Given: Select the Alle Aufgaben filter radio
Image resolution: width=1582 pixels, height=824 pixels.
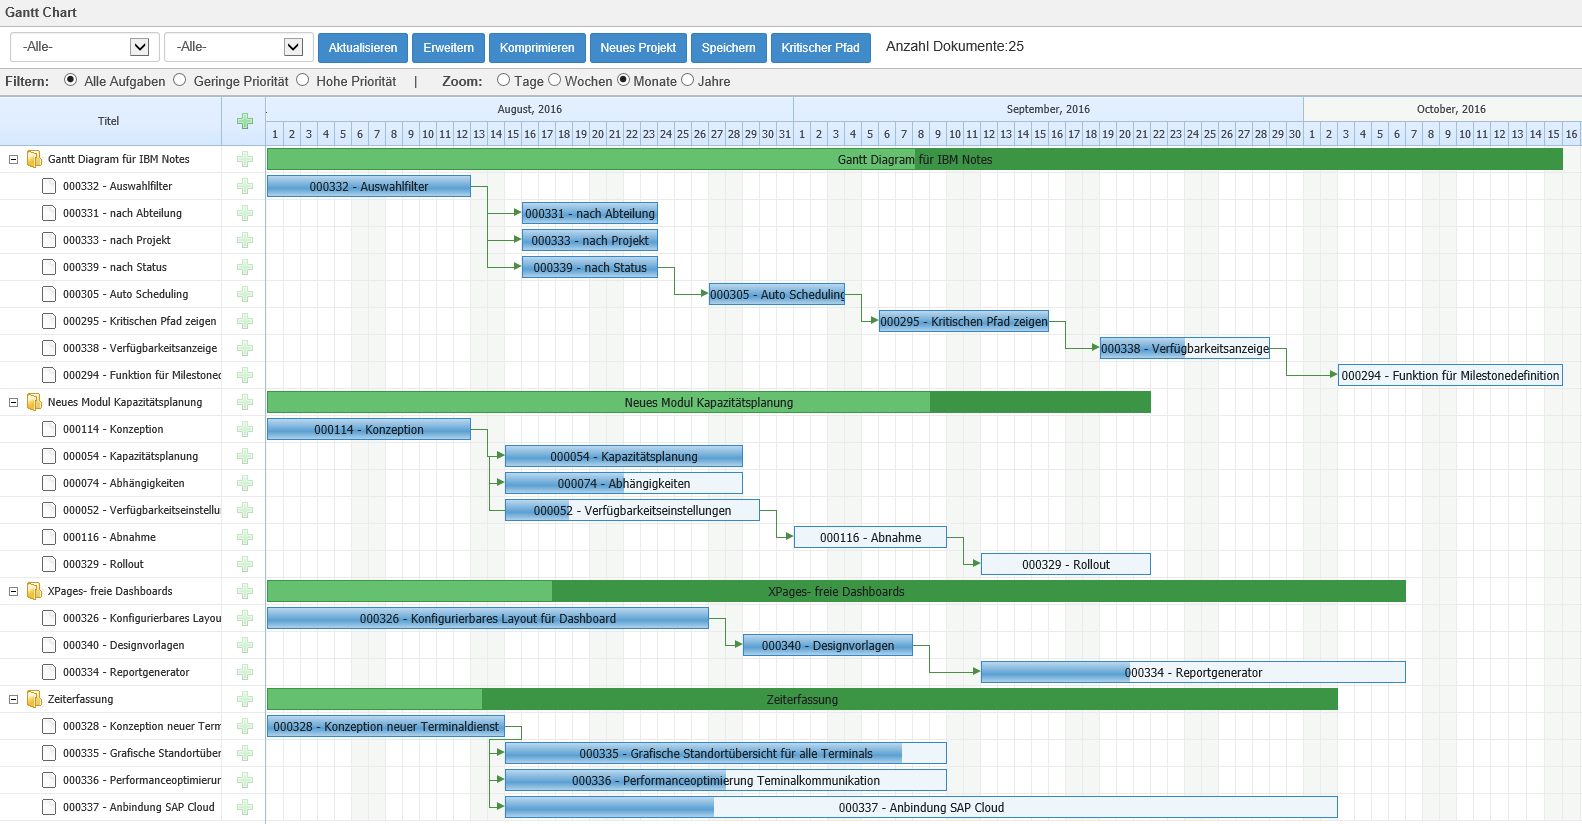Looking at the screenshot, I should (71, 80).
